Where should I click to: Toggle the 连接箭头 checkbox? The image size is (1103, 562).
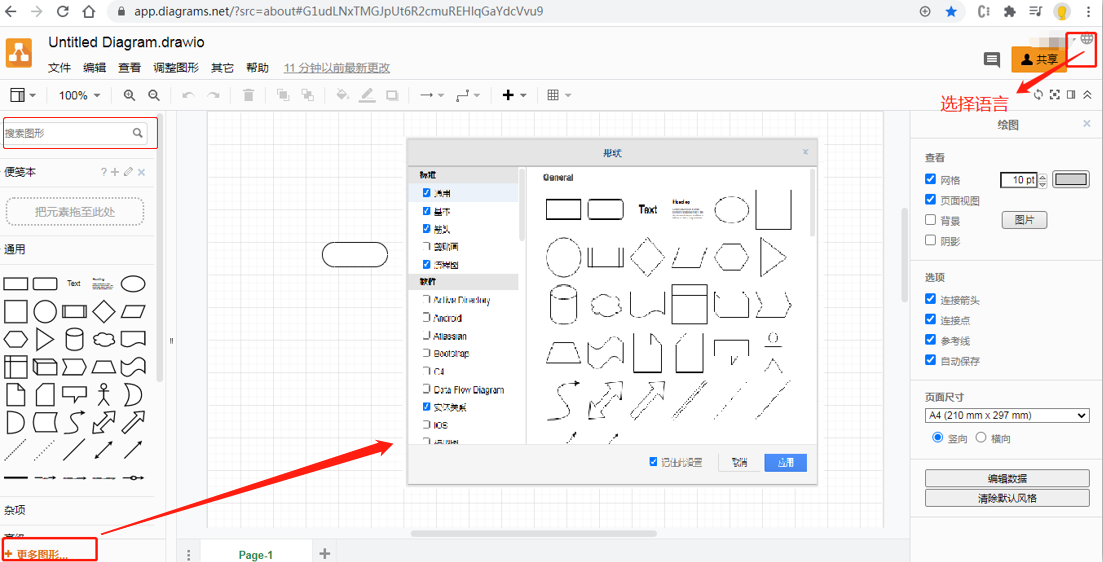coord(931,300)
